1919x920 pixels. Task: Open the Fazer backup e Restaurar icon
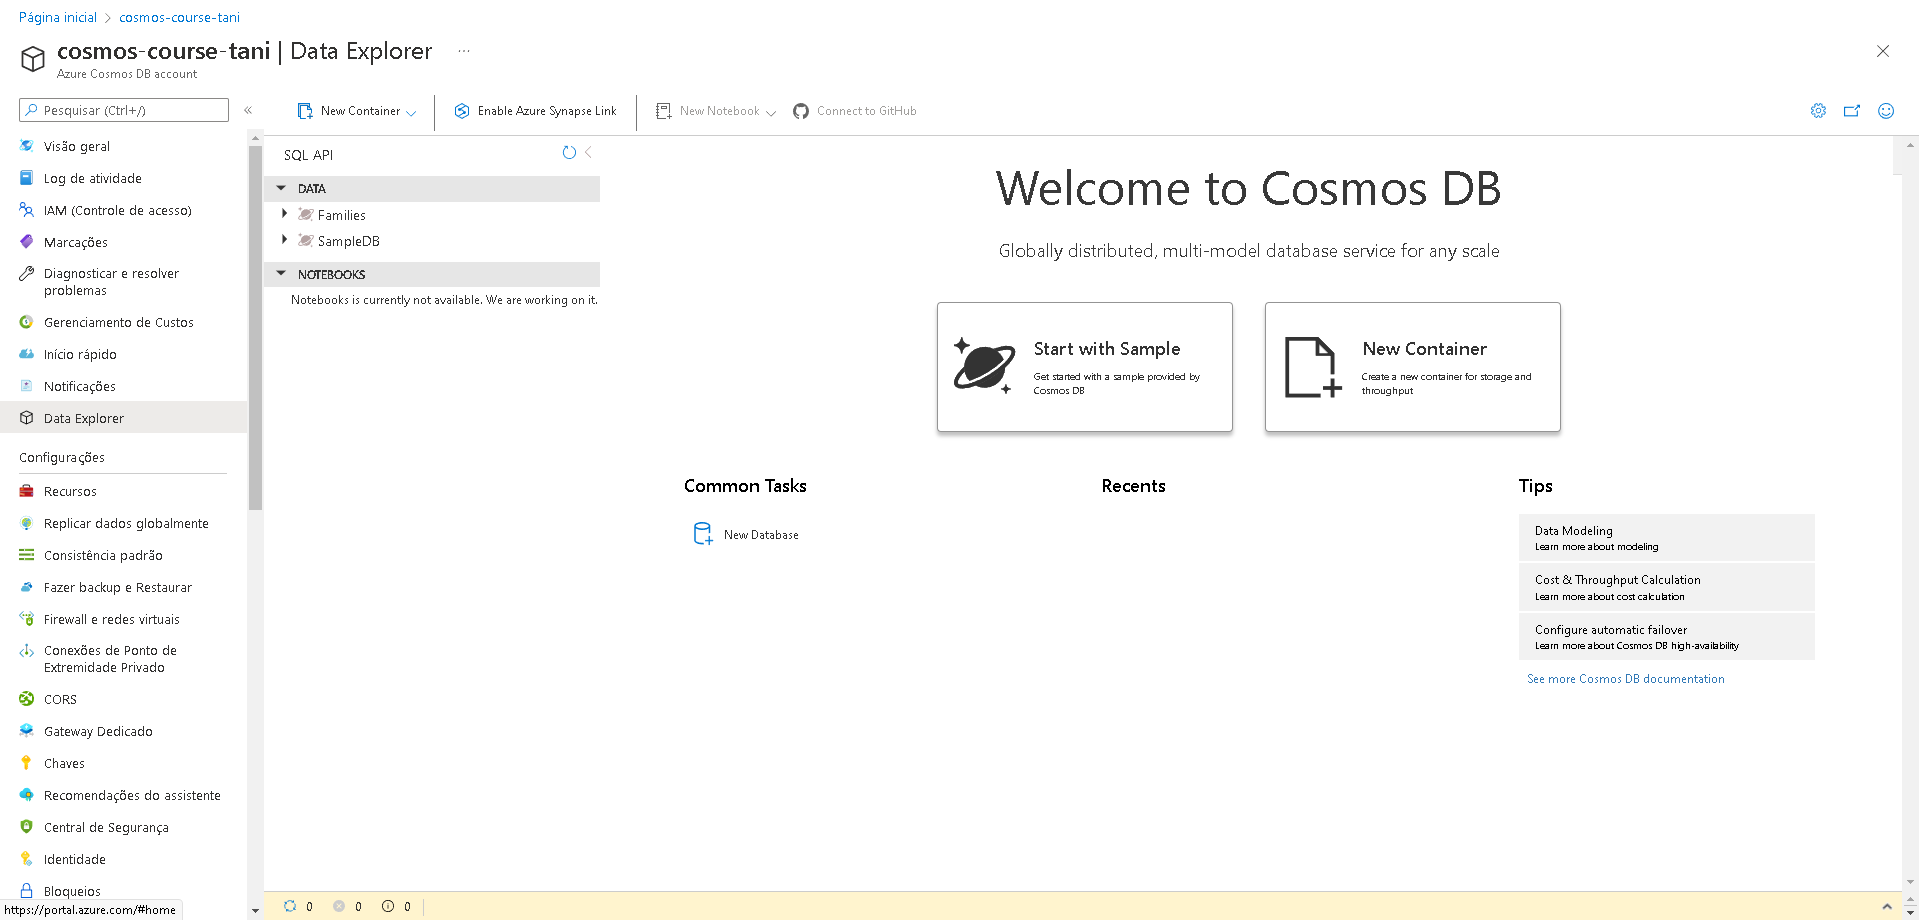click(x=27, y=587)
